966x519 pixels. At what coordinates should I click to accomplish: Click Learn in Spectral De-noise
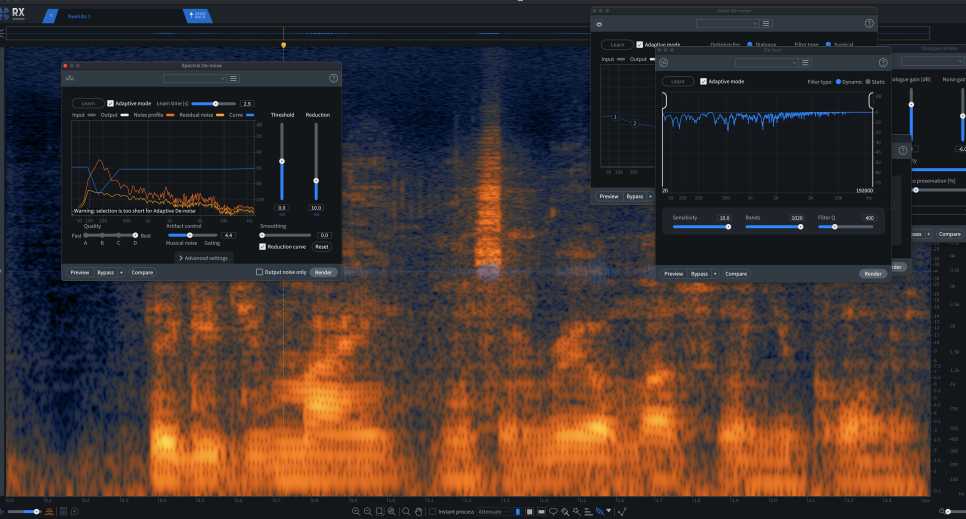(88, 104)
